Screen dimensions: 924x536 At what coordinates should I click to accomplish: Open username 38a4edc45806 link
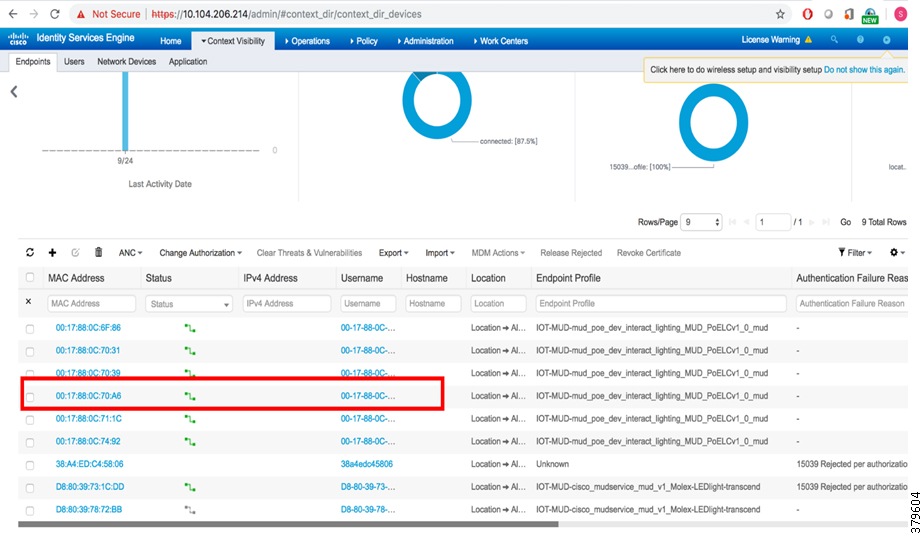(x=367, y=464)
